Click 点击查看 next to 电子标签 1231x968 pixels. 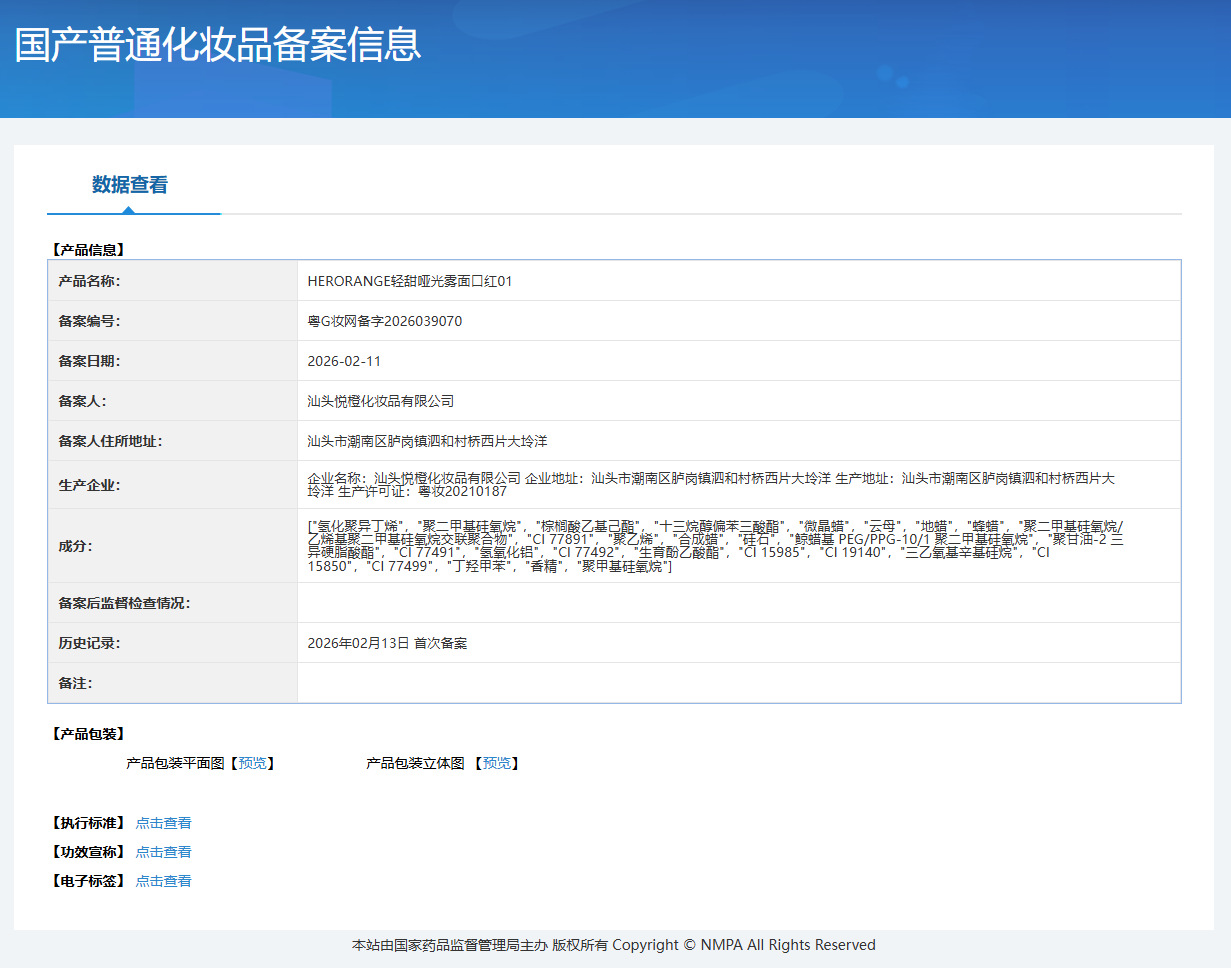click(163, 881)
